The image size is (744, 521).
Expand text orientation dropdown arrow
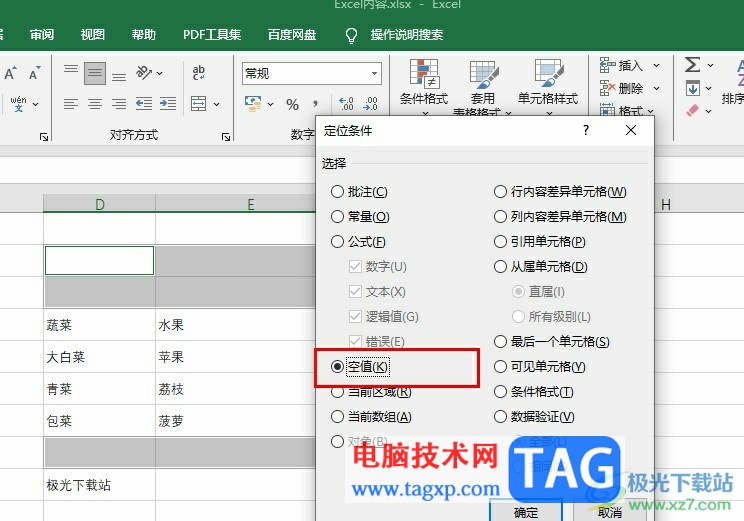click(159, 74)
